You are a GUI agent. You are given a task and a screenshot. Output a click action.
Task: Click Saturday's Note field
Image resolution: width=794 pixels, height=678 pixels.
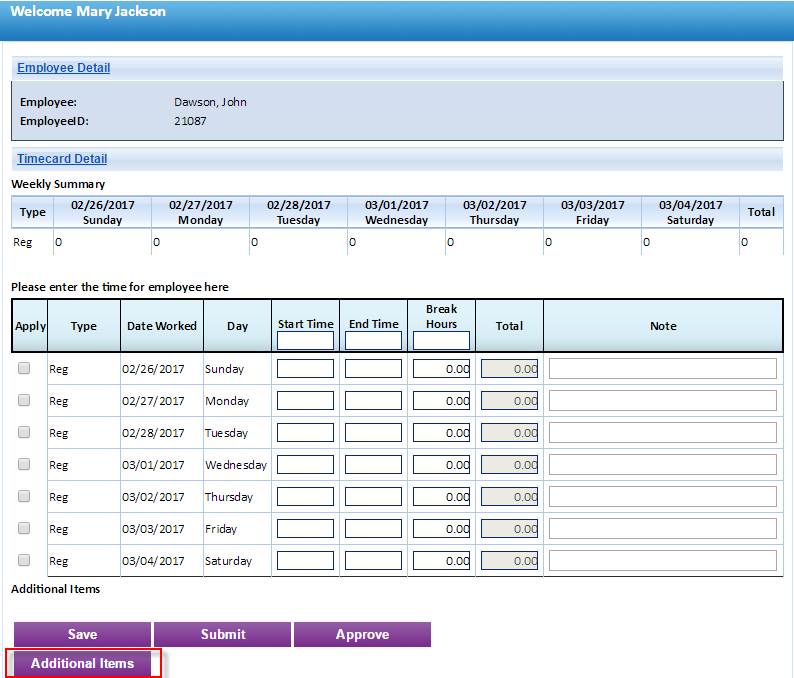click(663, 561)
